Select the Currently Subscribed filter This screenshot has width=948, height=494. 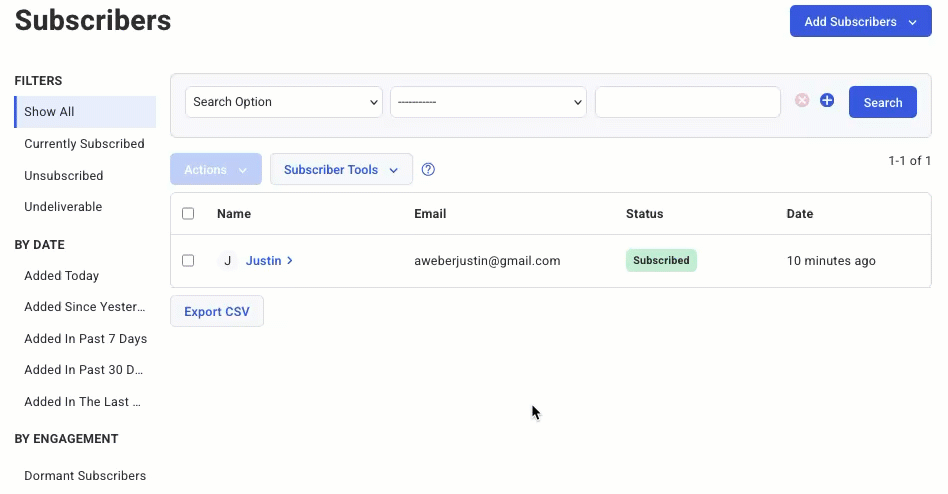coord(84,144)
